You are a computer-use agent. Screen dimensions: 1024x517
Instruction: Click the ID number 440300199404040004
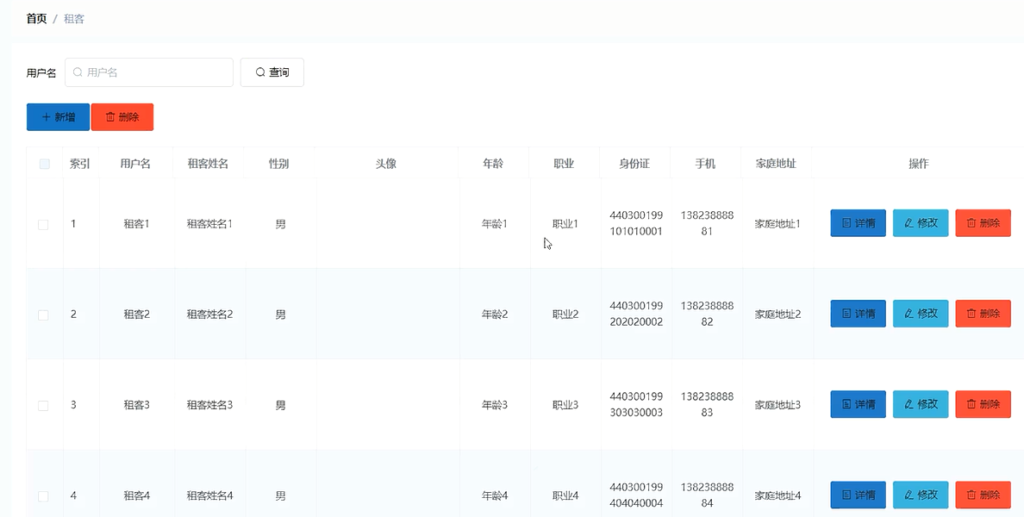(636, 495)
